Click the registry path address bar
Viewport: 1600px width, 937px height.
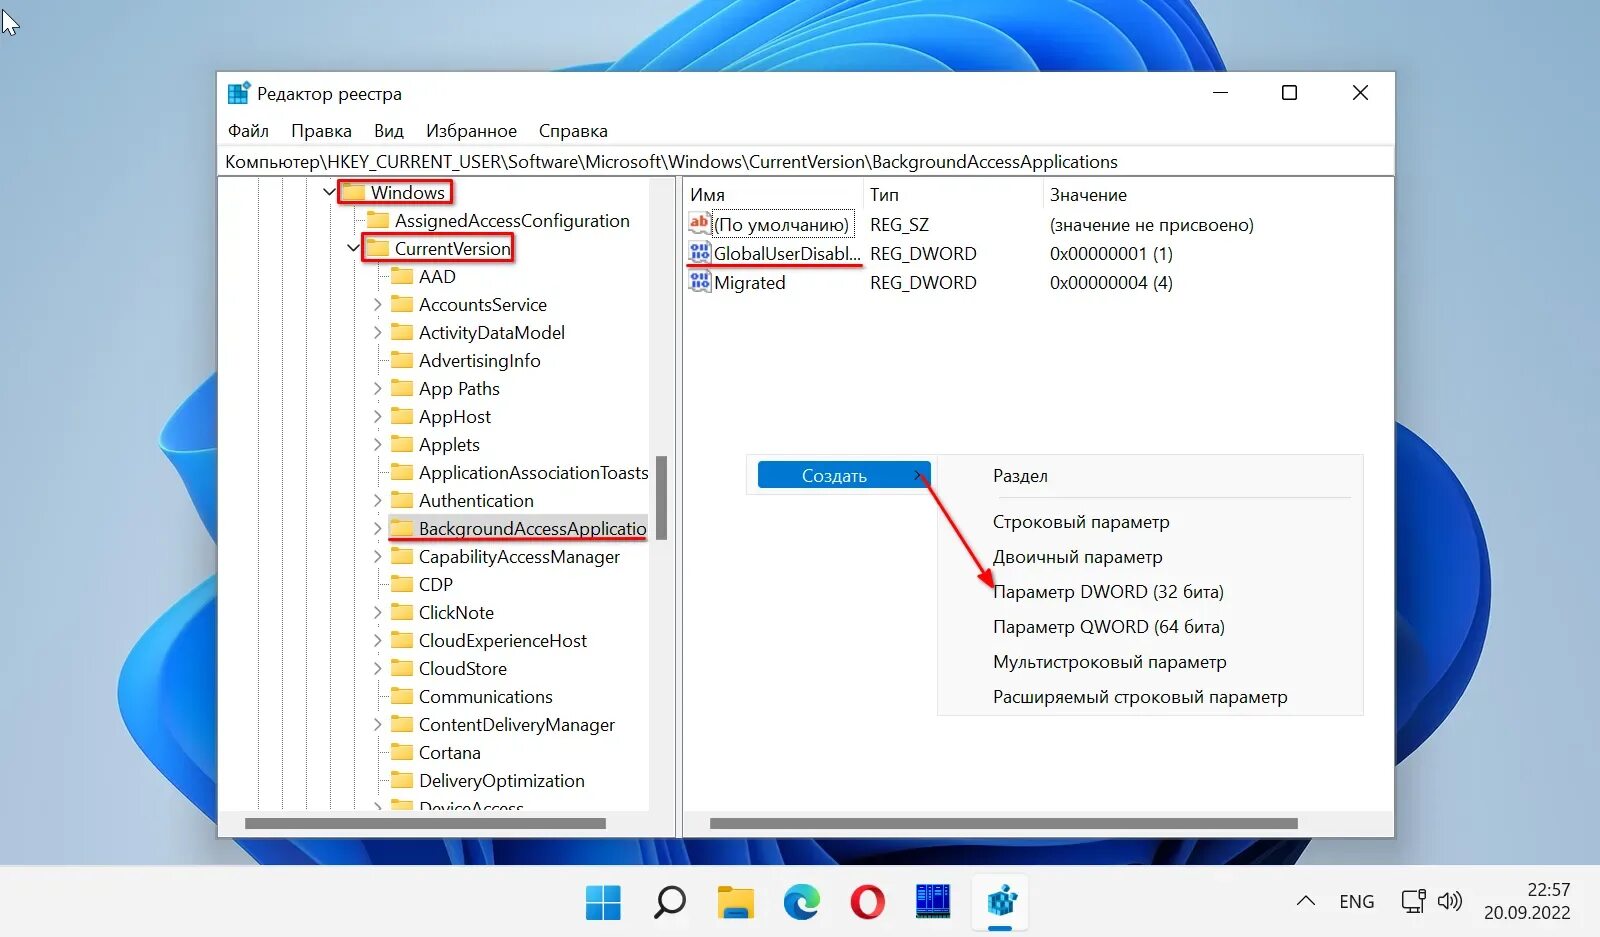point(806,162)
